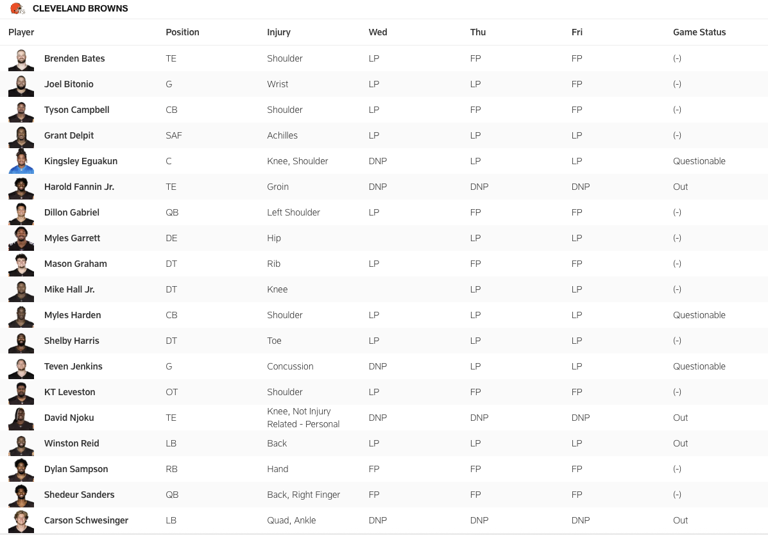This screenshot has width=768, height=535.
Task: Click the Player column header
Action: (21, 32)
